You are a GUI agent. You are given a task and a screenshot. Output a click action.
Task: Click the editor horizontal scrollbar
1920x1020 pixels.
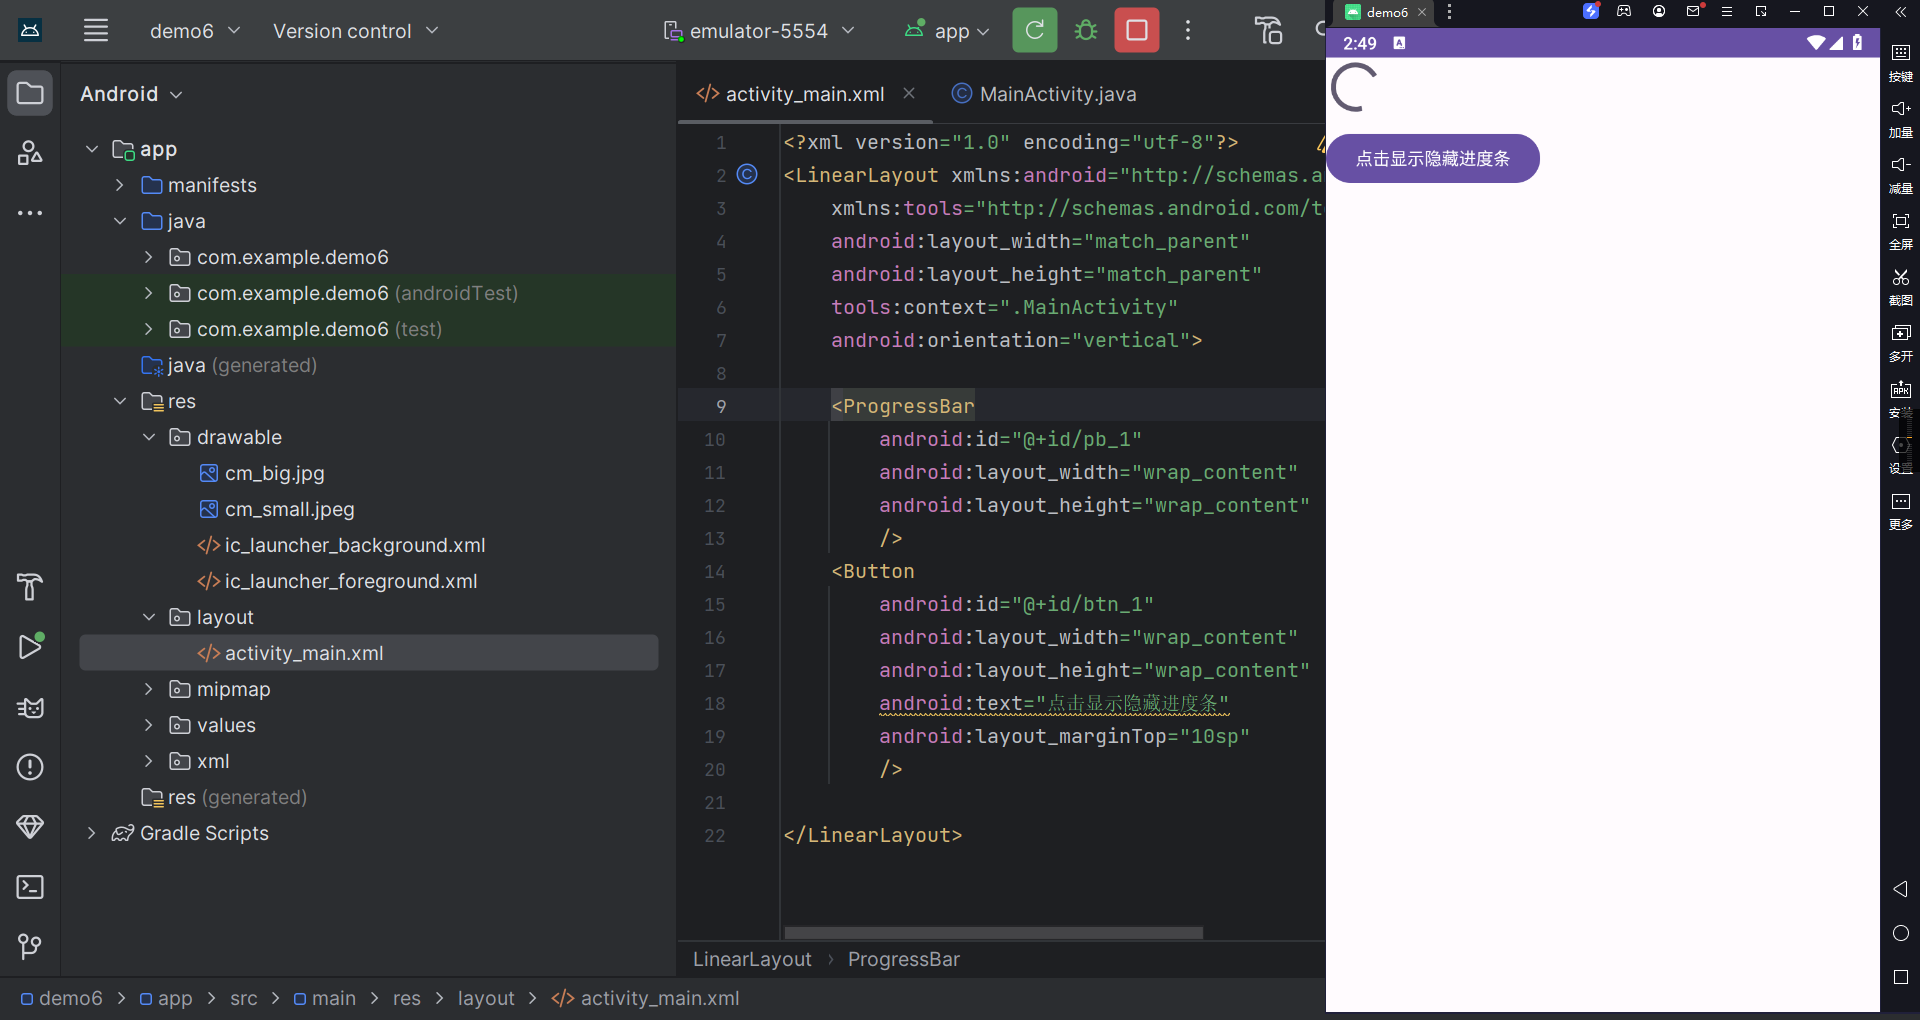993,933
